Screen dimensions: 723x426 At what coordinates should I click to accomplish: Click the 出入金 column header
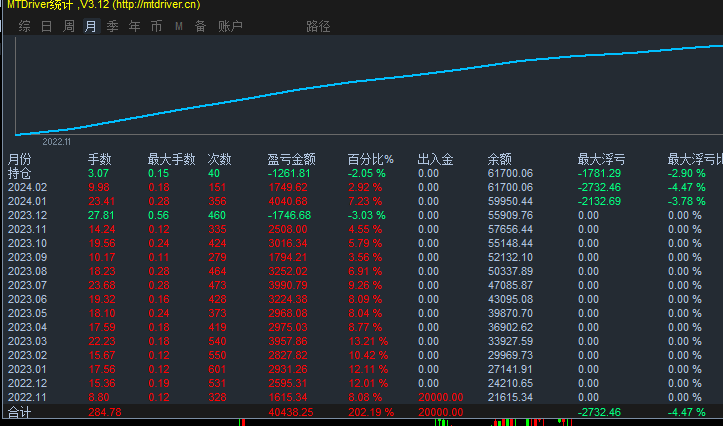tap(435, 160)
